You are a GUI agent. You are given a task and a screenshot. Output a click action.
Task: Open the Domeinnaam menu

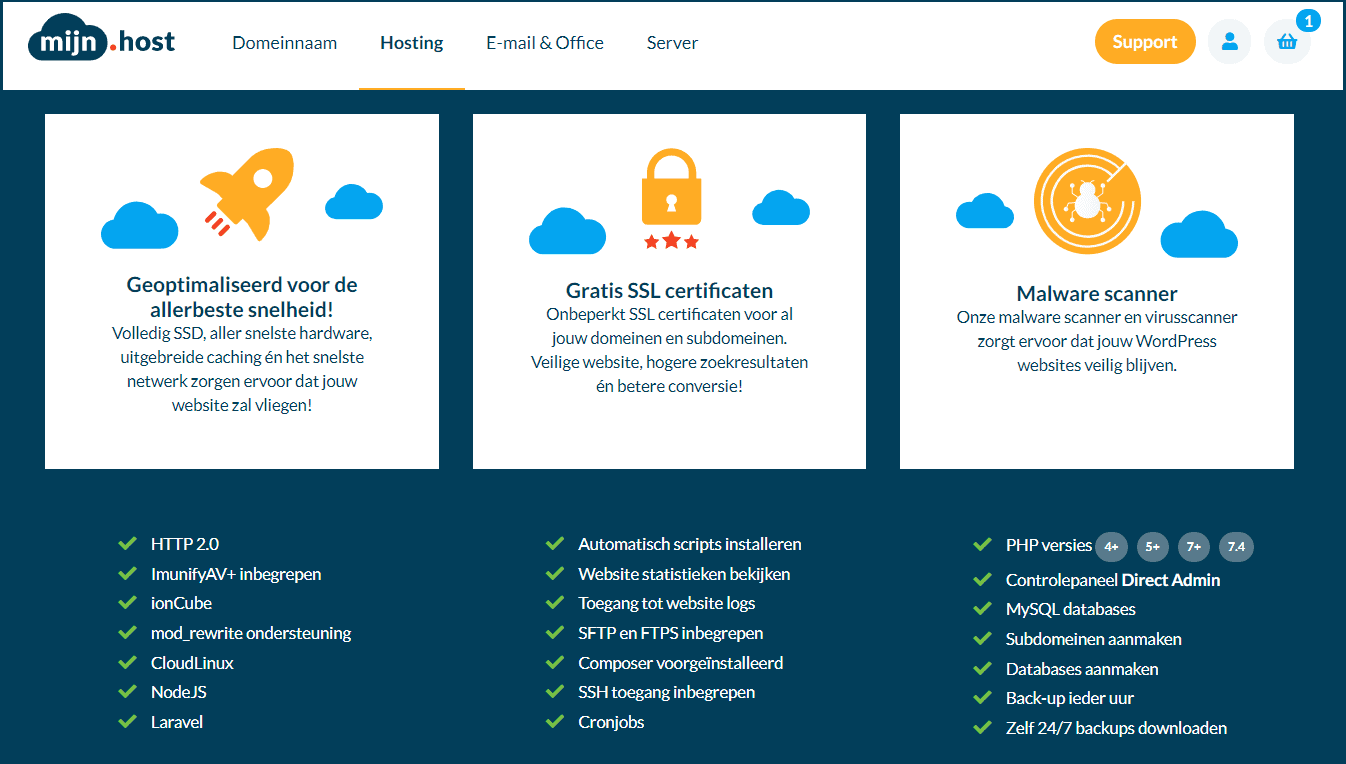(284, 42)
